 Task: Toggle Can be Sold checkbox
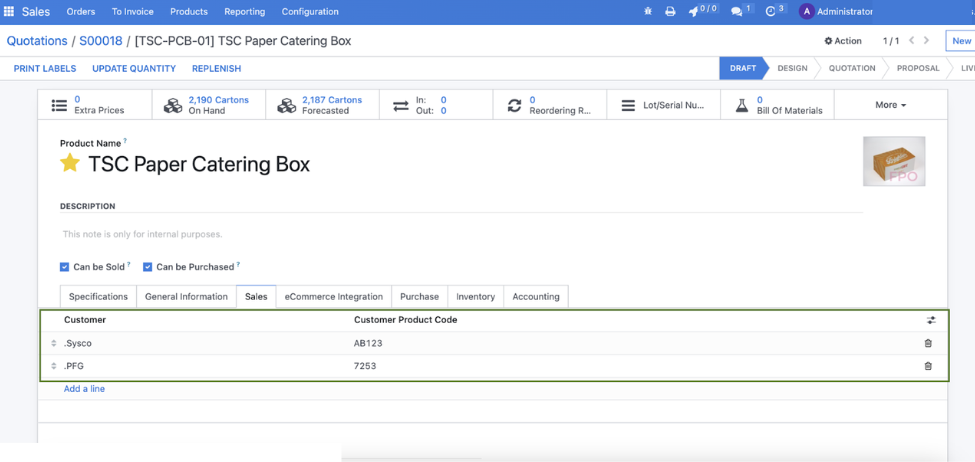[64, 267]
